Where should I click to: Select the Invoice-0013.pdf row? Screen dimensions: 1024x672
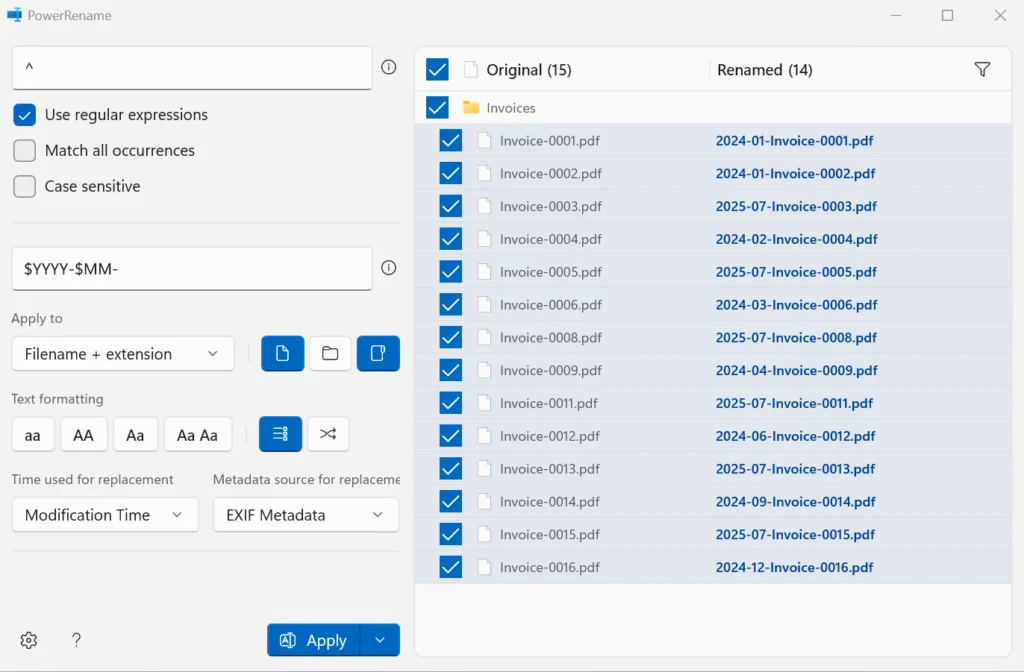point(713,469)
